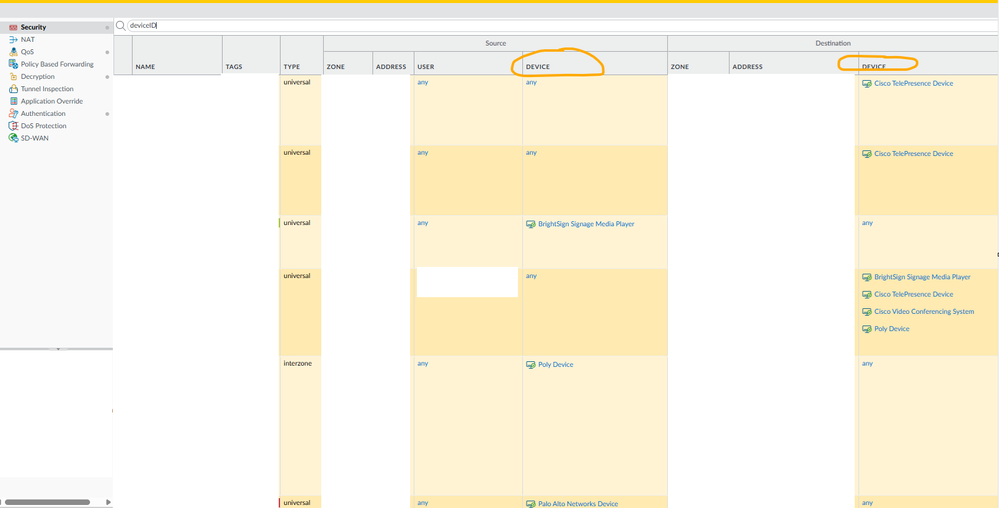
Task: Click user any in Palo Alto Networks row
Action: [422, 502]
